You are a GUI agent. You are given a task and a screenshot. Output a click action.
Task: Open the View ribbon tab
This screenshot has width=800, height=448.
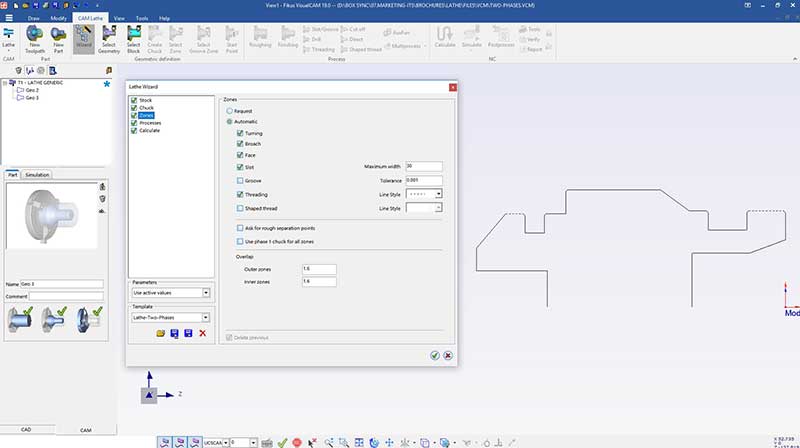pos(120,18)
